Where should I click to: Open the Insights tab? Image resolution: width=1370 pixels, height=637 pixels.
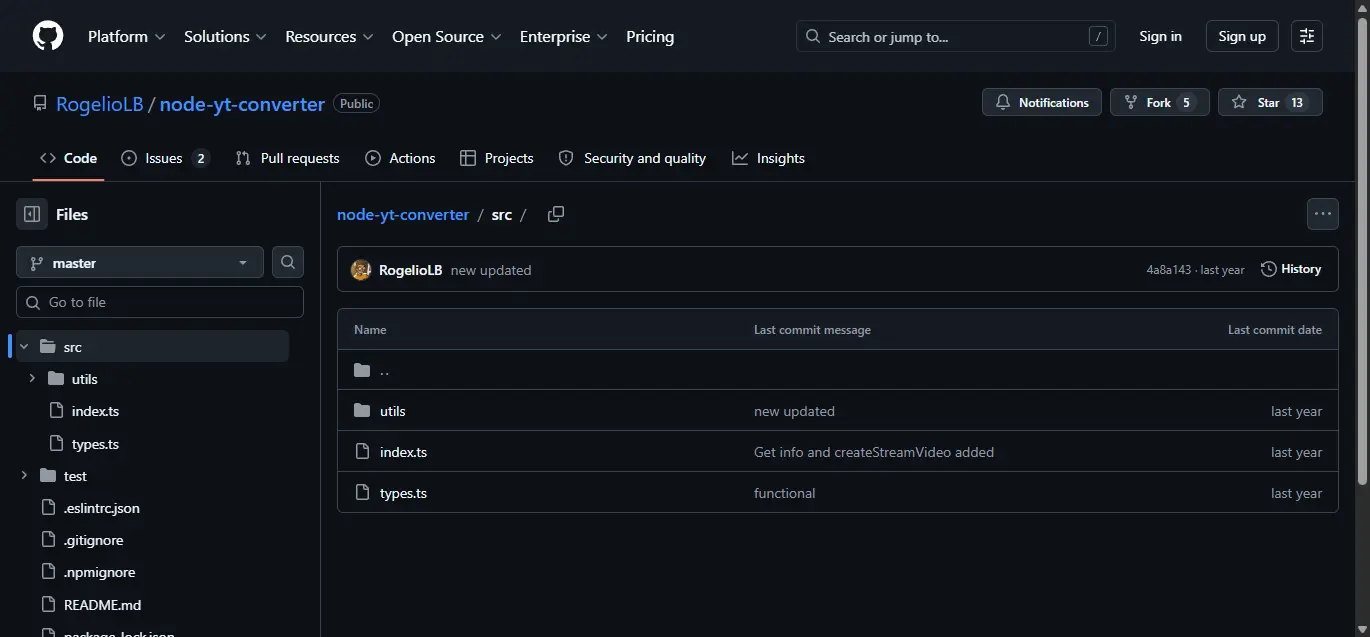coord(768,158)
